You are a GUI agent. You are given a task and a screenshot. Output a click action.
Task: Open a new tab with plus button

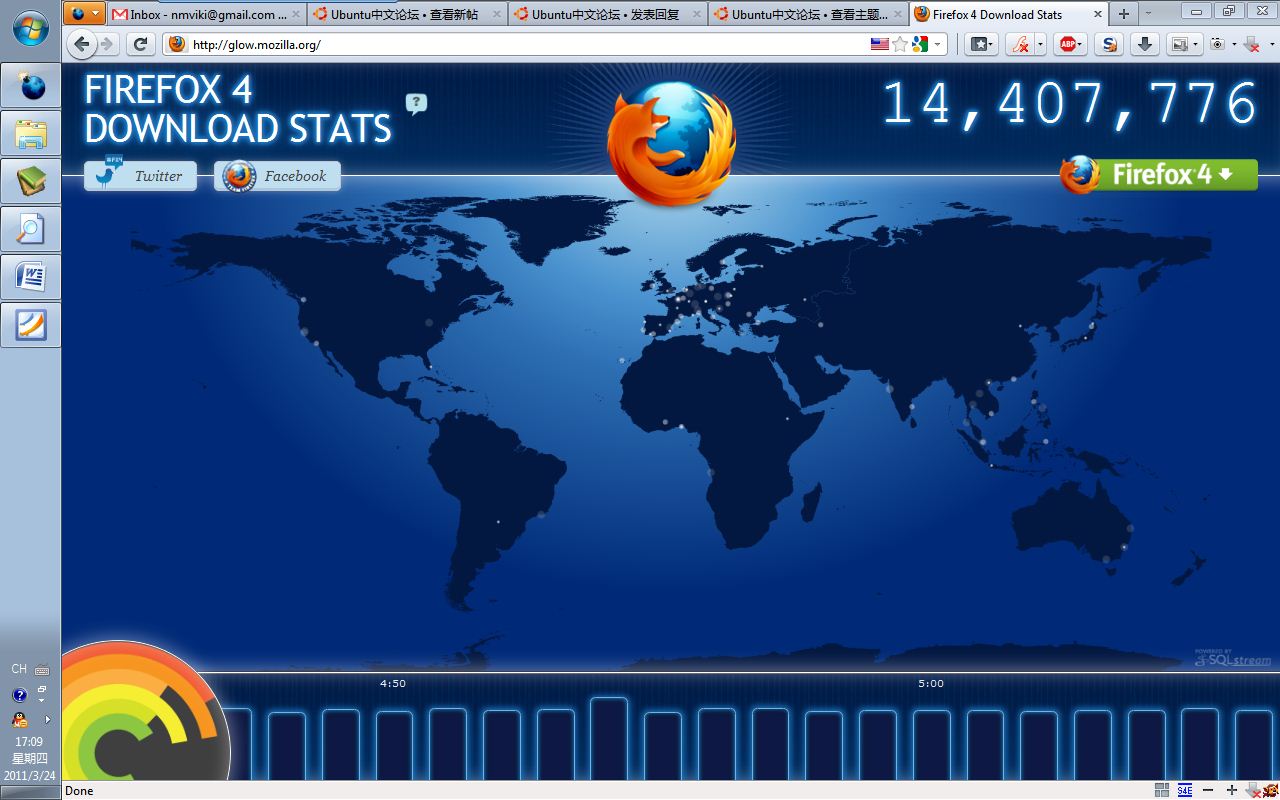point(1124,14)
